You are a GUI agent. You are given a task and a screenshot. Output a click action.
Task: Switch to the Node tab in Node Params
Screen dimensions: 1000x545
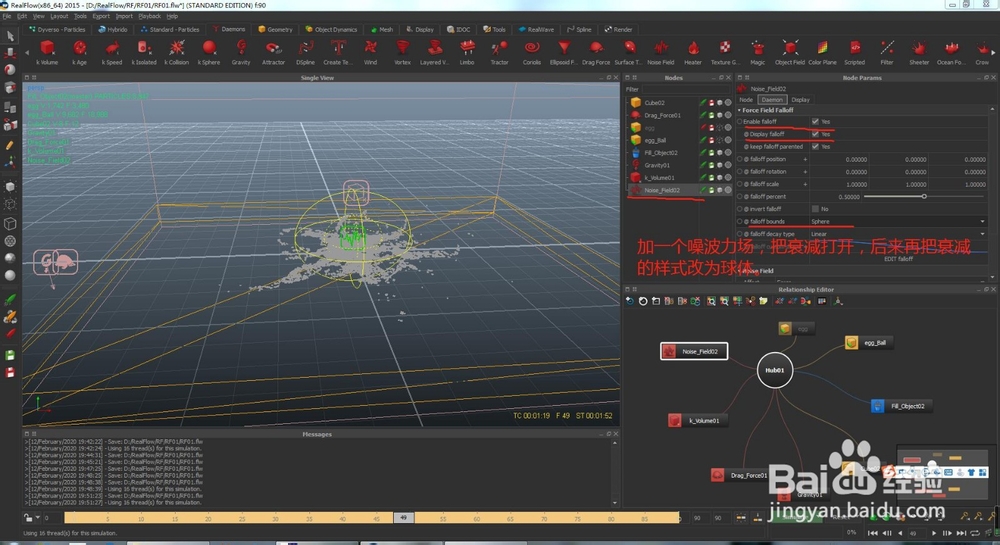pos(746,99)
